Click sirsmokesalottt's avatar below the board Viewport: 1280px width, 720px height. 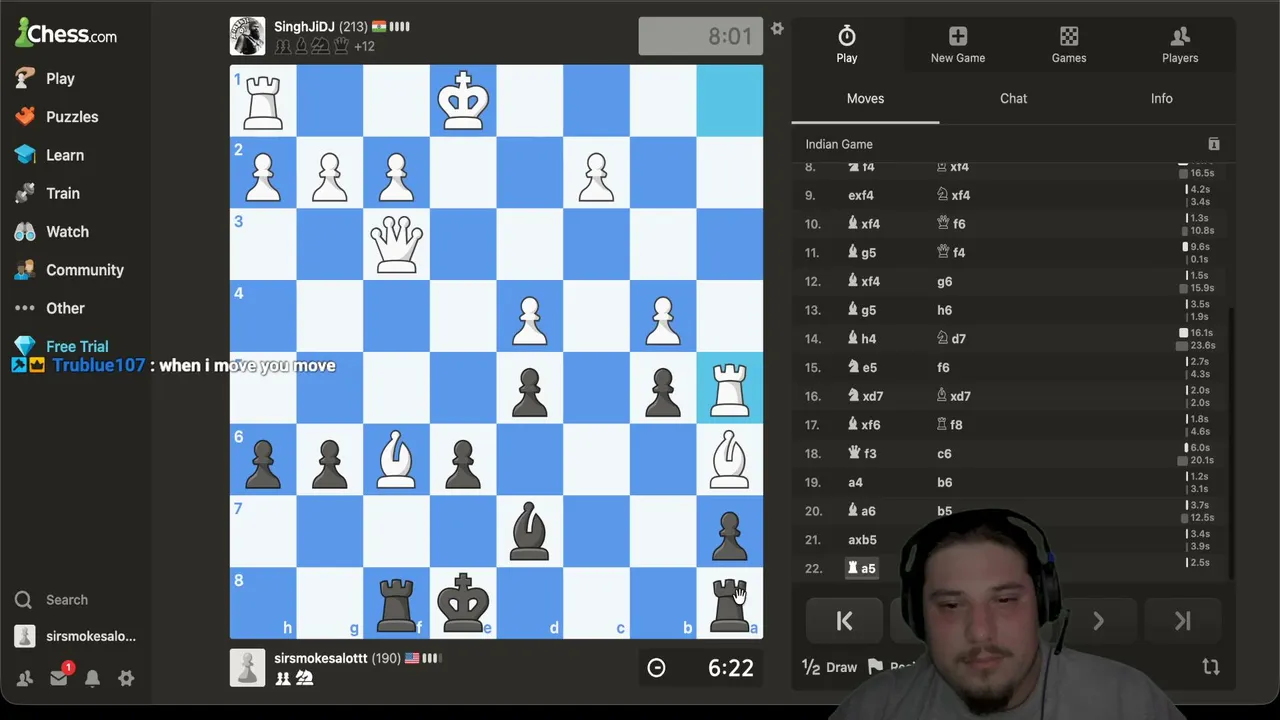tap(247, 668)
